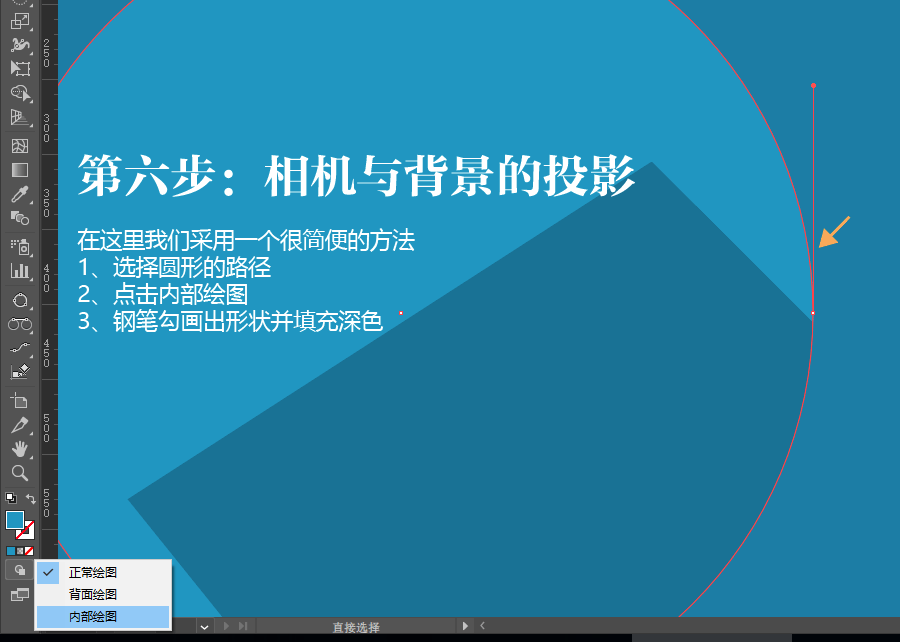This screenshot has height=642, width=900.
Task: Click the heading 第六步:相机与背景的投影
Action: tap(356, 175)
